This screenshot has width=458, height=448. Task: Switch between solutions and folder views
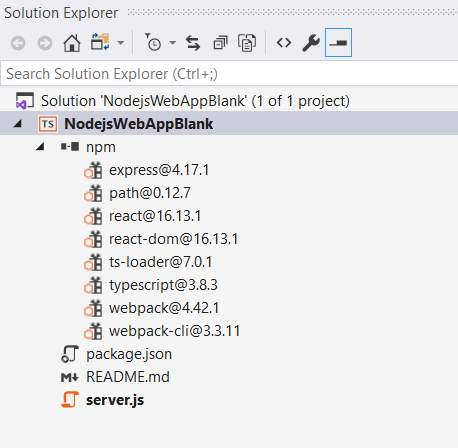click(x=100, y=42)
